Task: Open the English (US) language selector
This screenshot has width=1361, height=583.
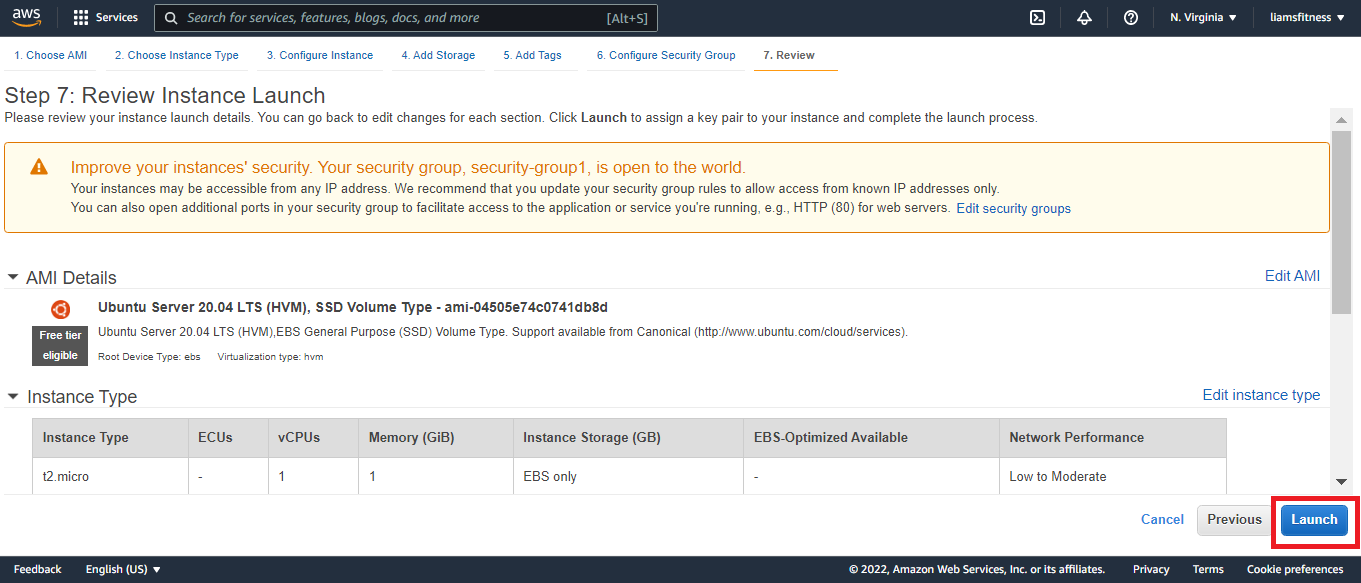Action: coord(123,569)
